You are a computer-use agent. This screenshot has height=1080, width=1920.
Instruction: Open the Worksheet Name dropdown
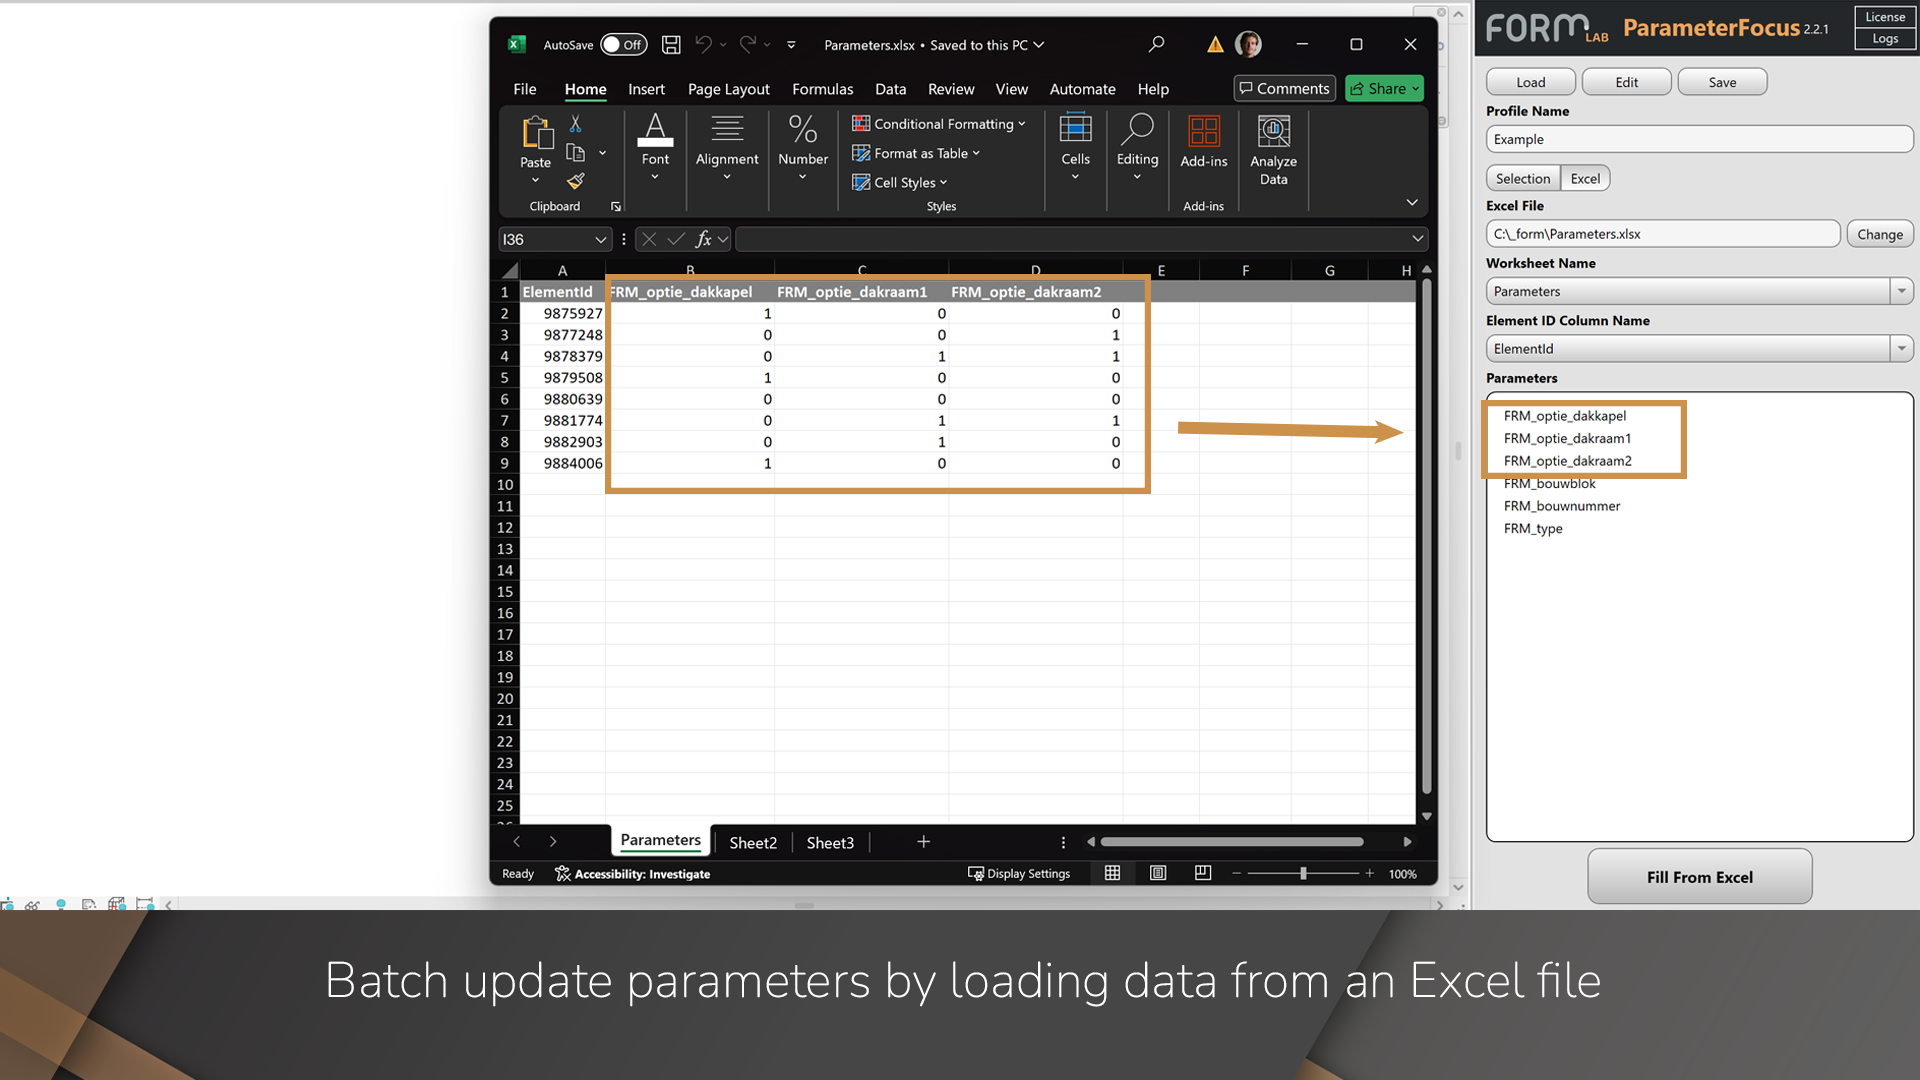[1900, 291]
